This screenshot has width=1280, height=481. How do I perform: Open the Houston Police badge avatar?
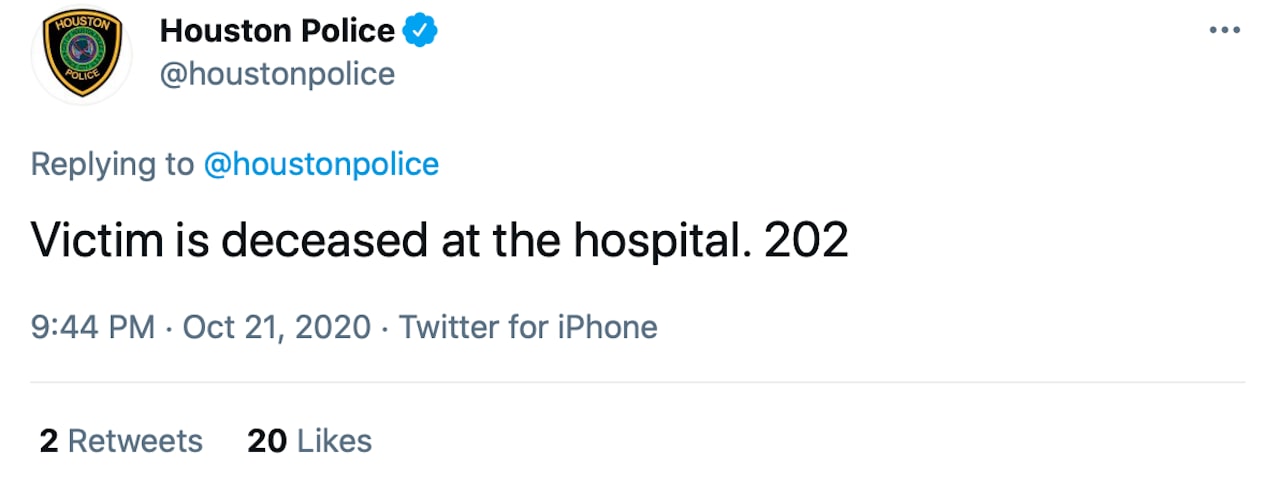point(81,55)
